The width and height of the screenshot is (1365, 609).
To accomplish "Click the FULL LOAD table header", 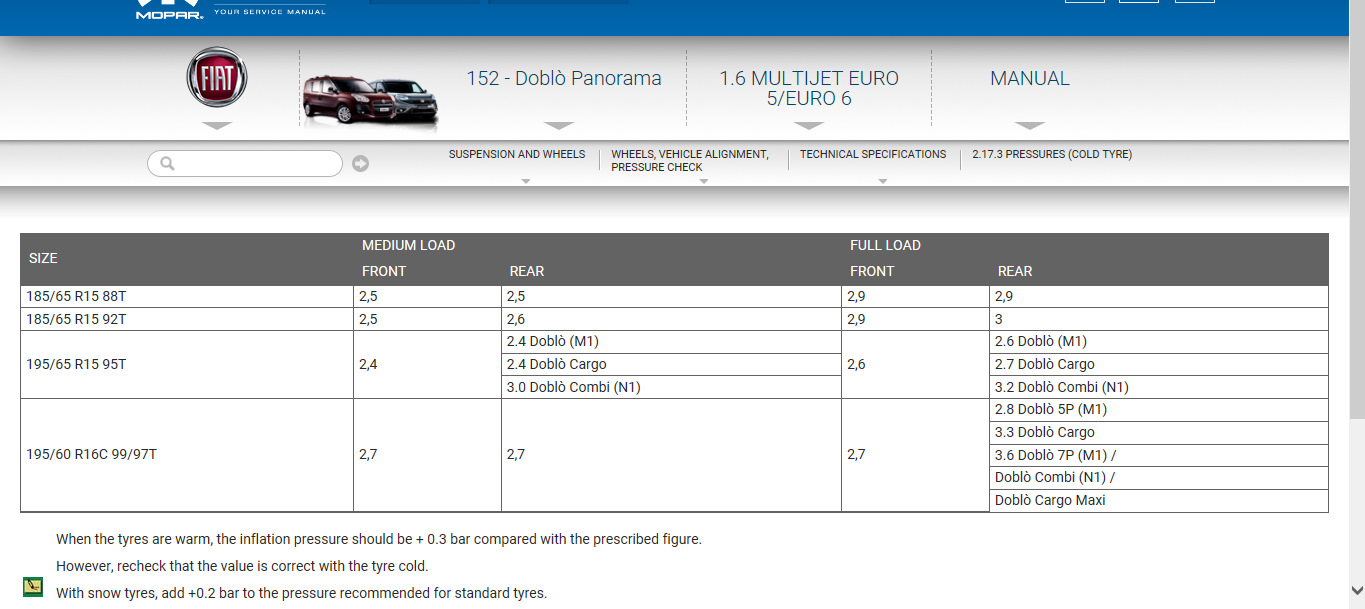I will (885, 245).
